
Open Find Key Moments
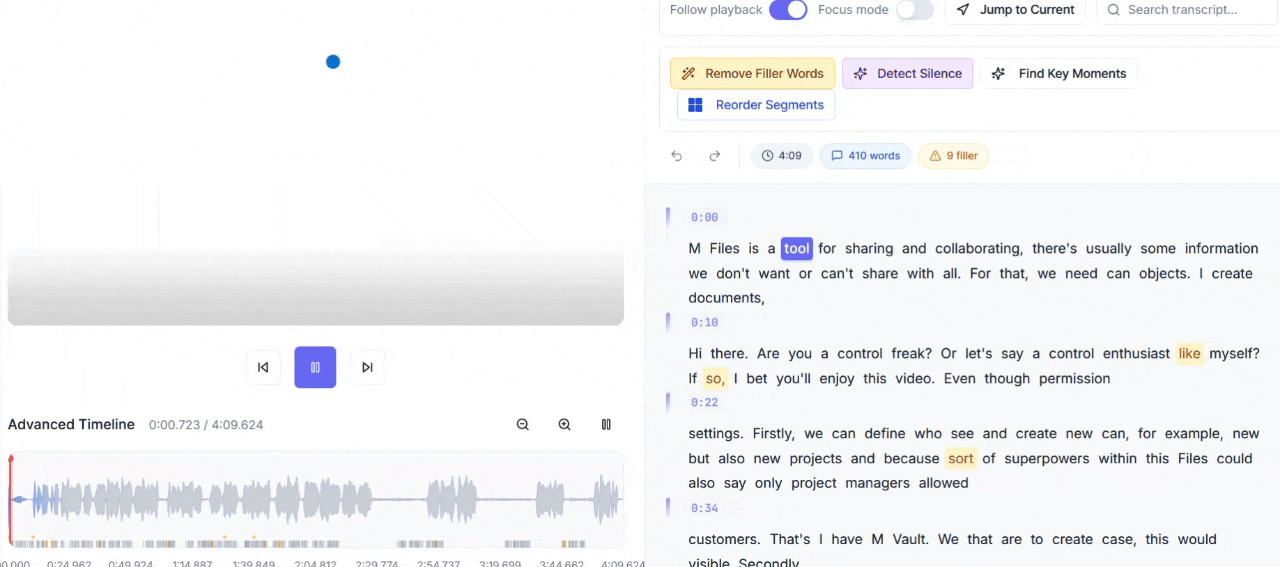click(x=1059, y=73)
